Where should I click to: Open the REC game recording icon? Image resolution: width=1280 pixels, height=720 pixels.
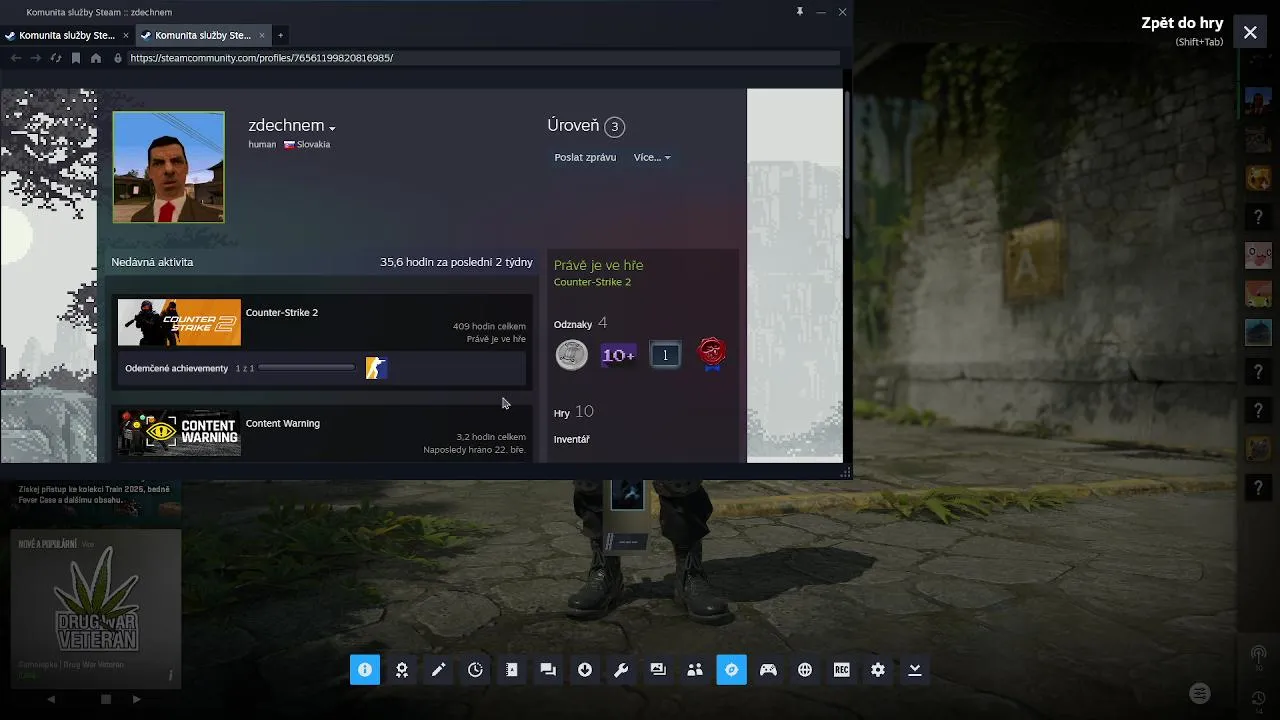pos(842,670)
